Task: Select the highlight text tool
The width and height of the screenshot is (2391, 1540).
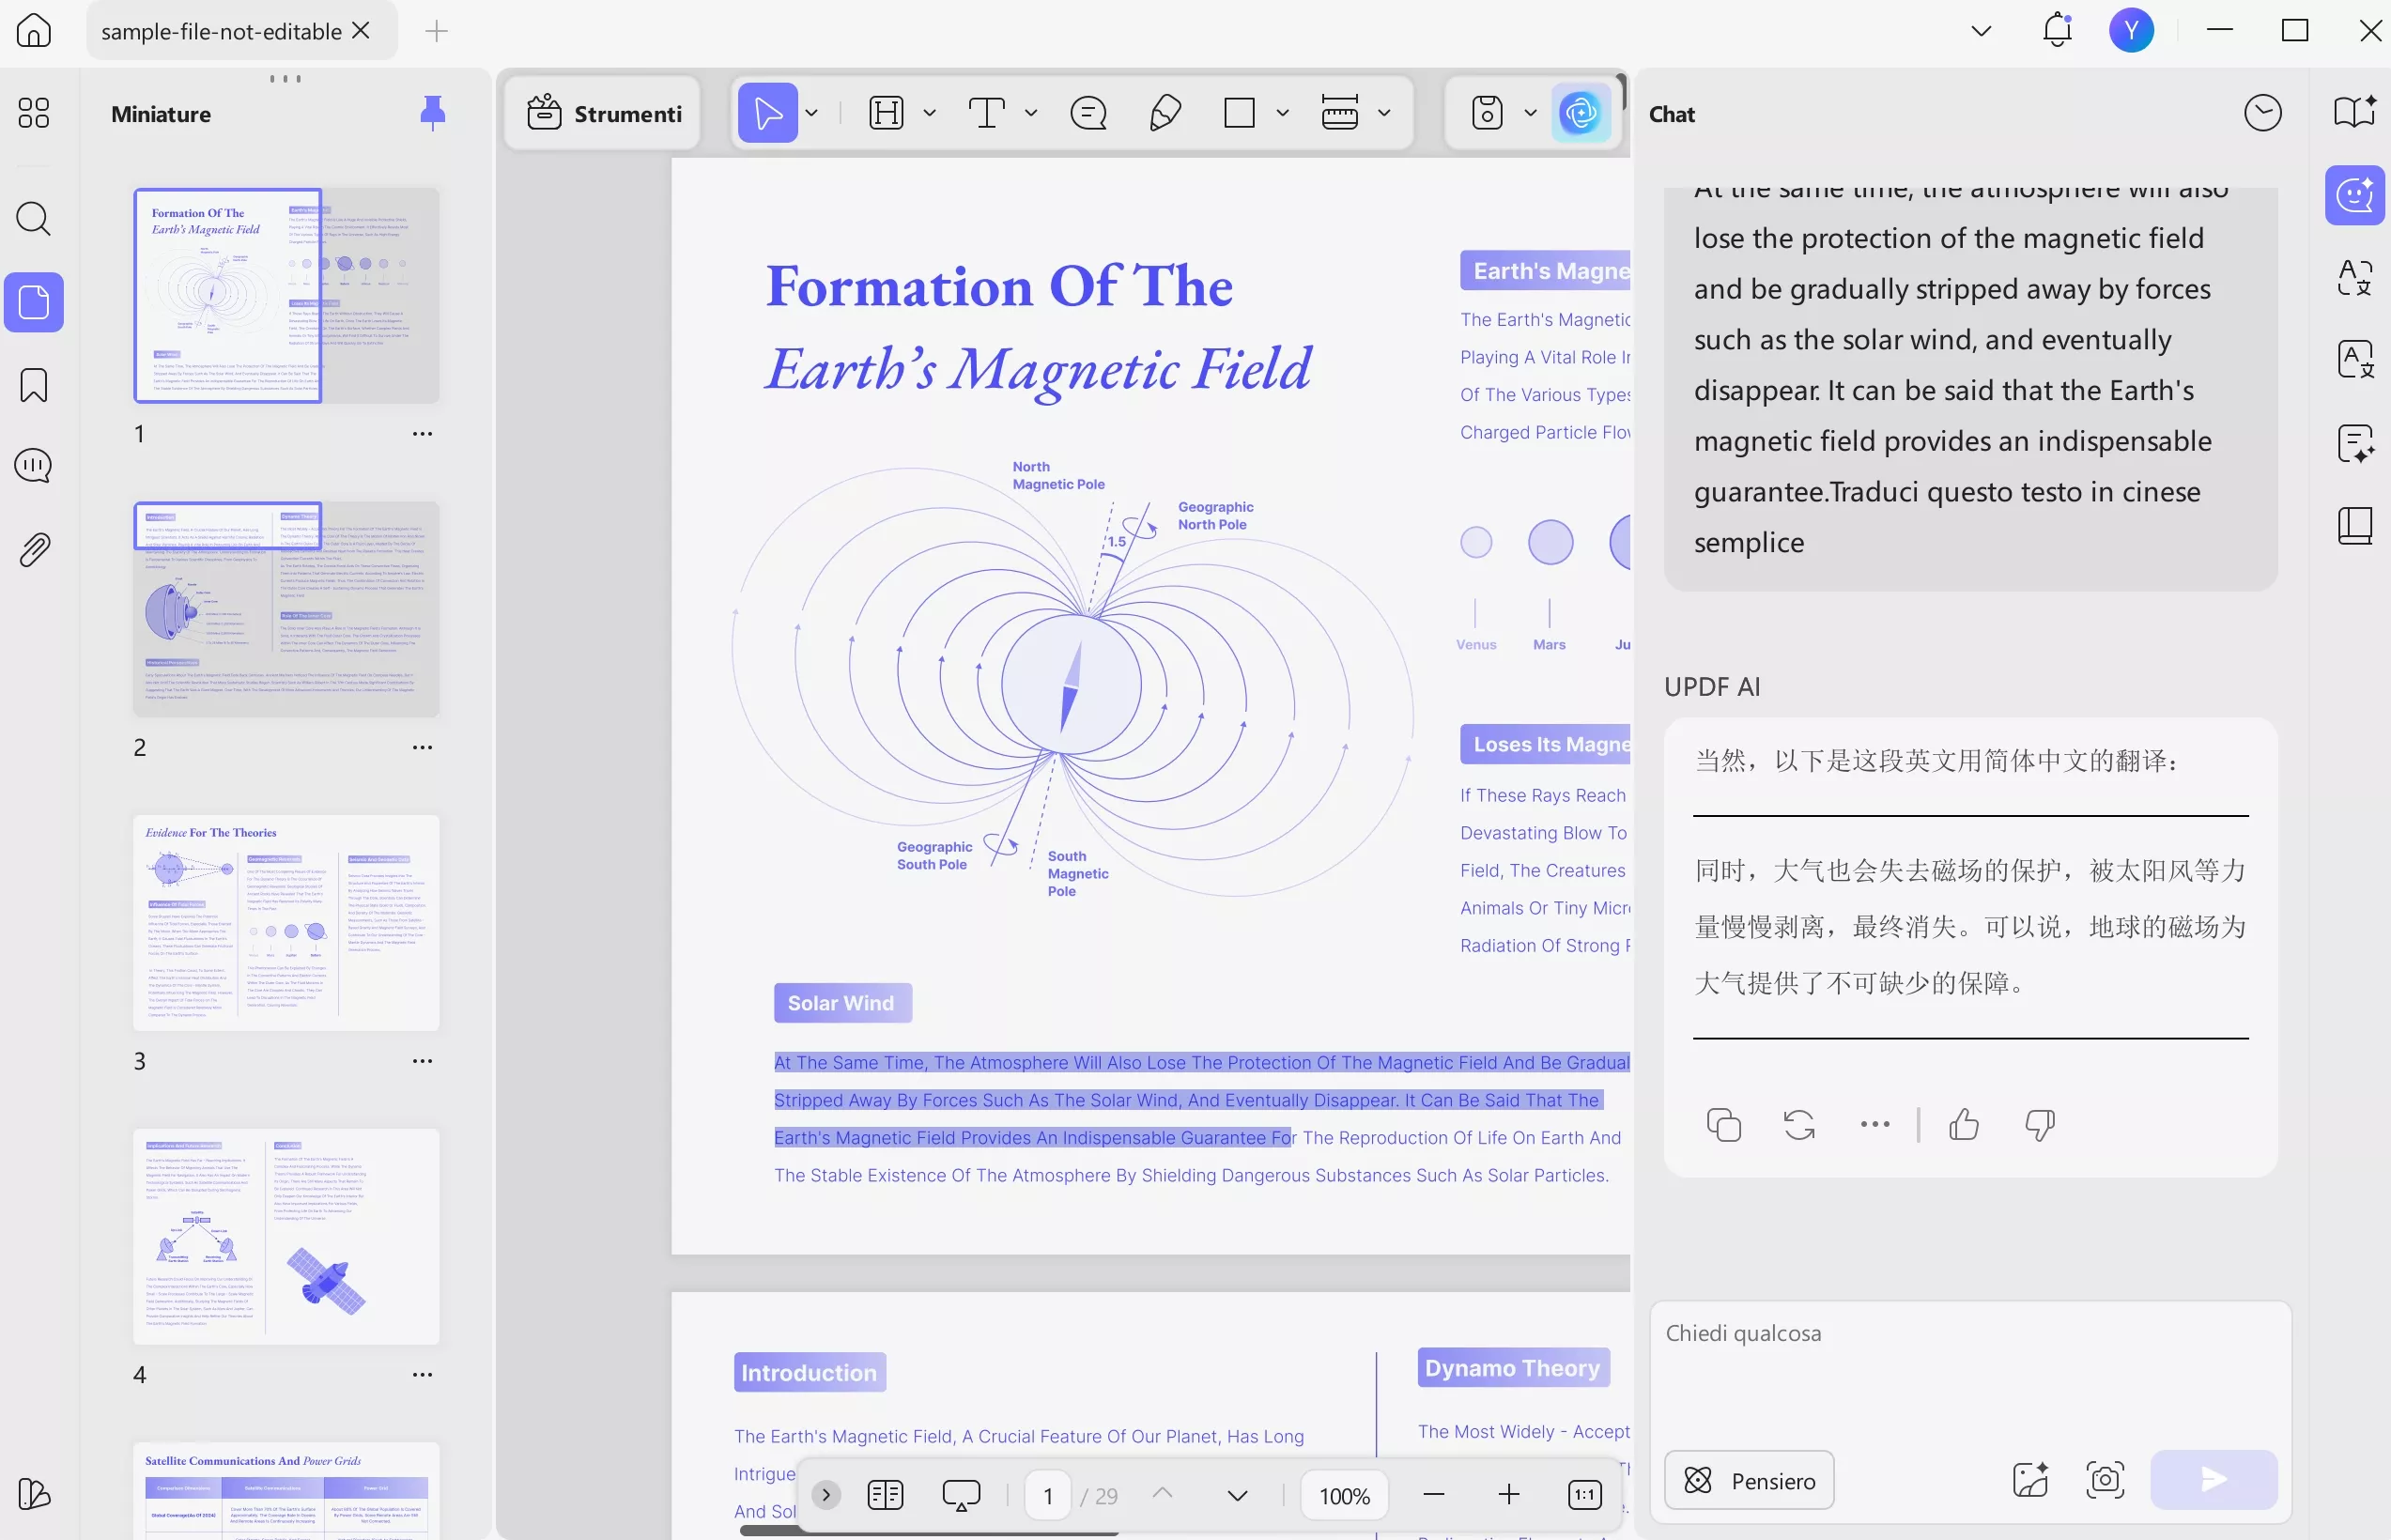Action: pyautogui.click(x=887, y=113)
